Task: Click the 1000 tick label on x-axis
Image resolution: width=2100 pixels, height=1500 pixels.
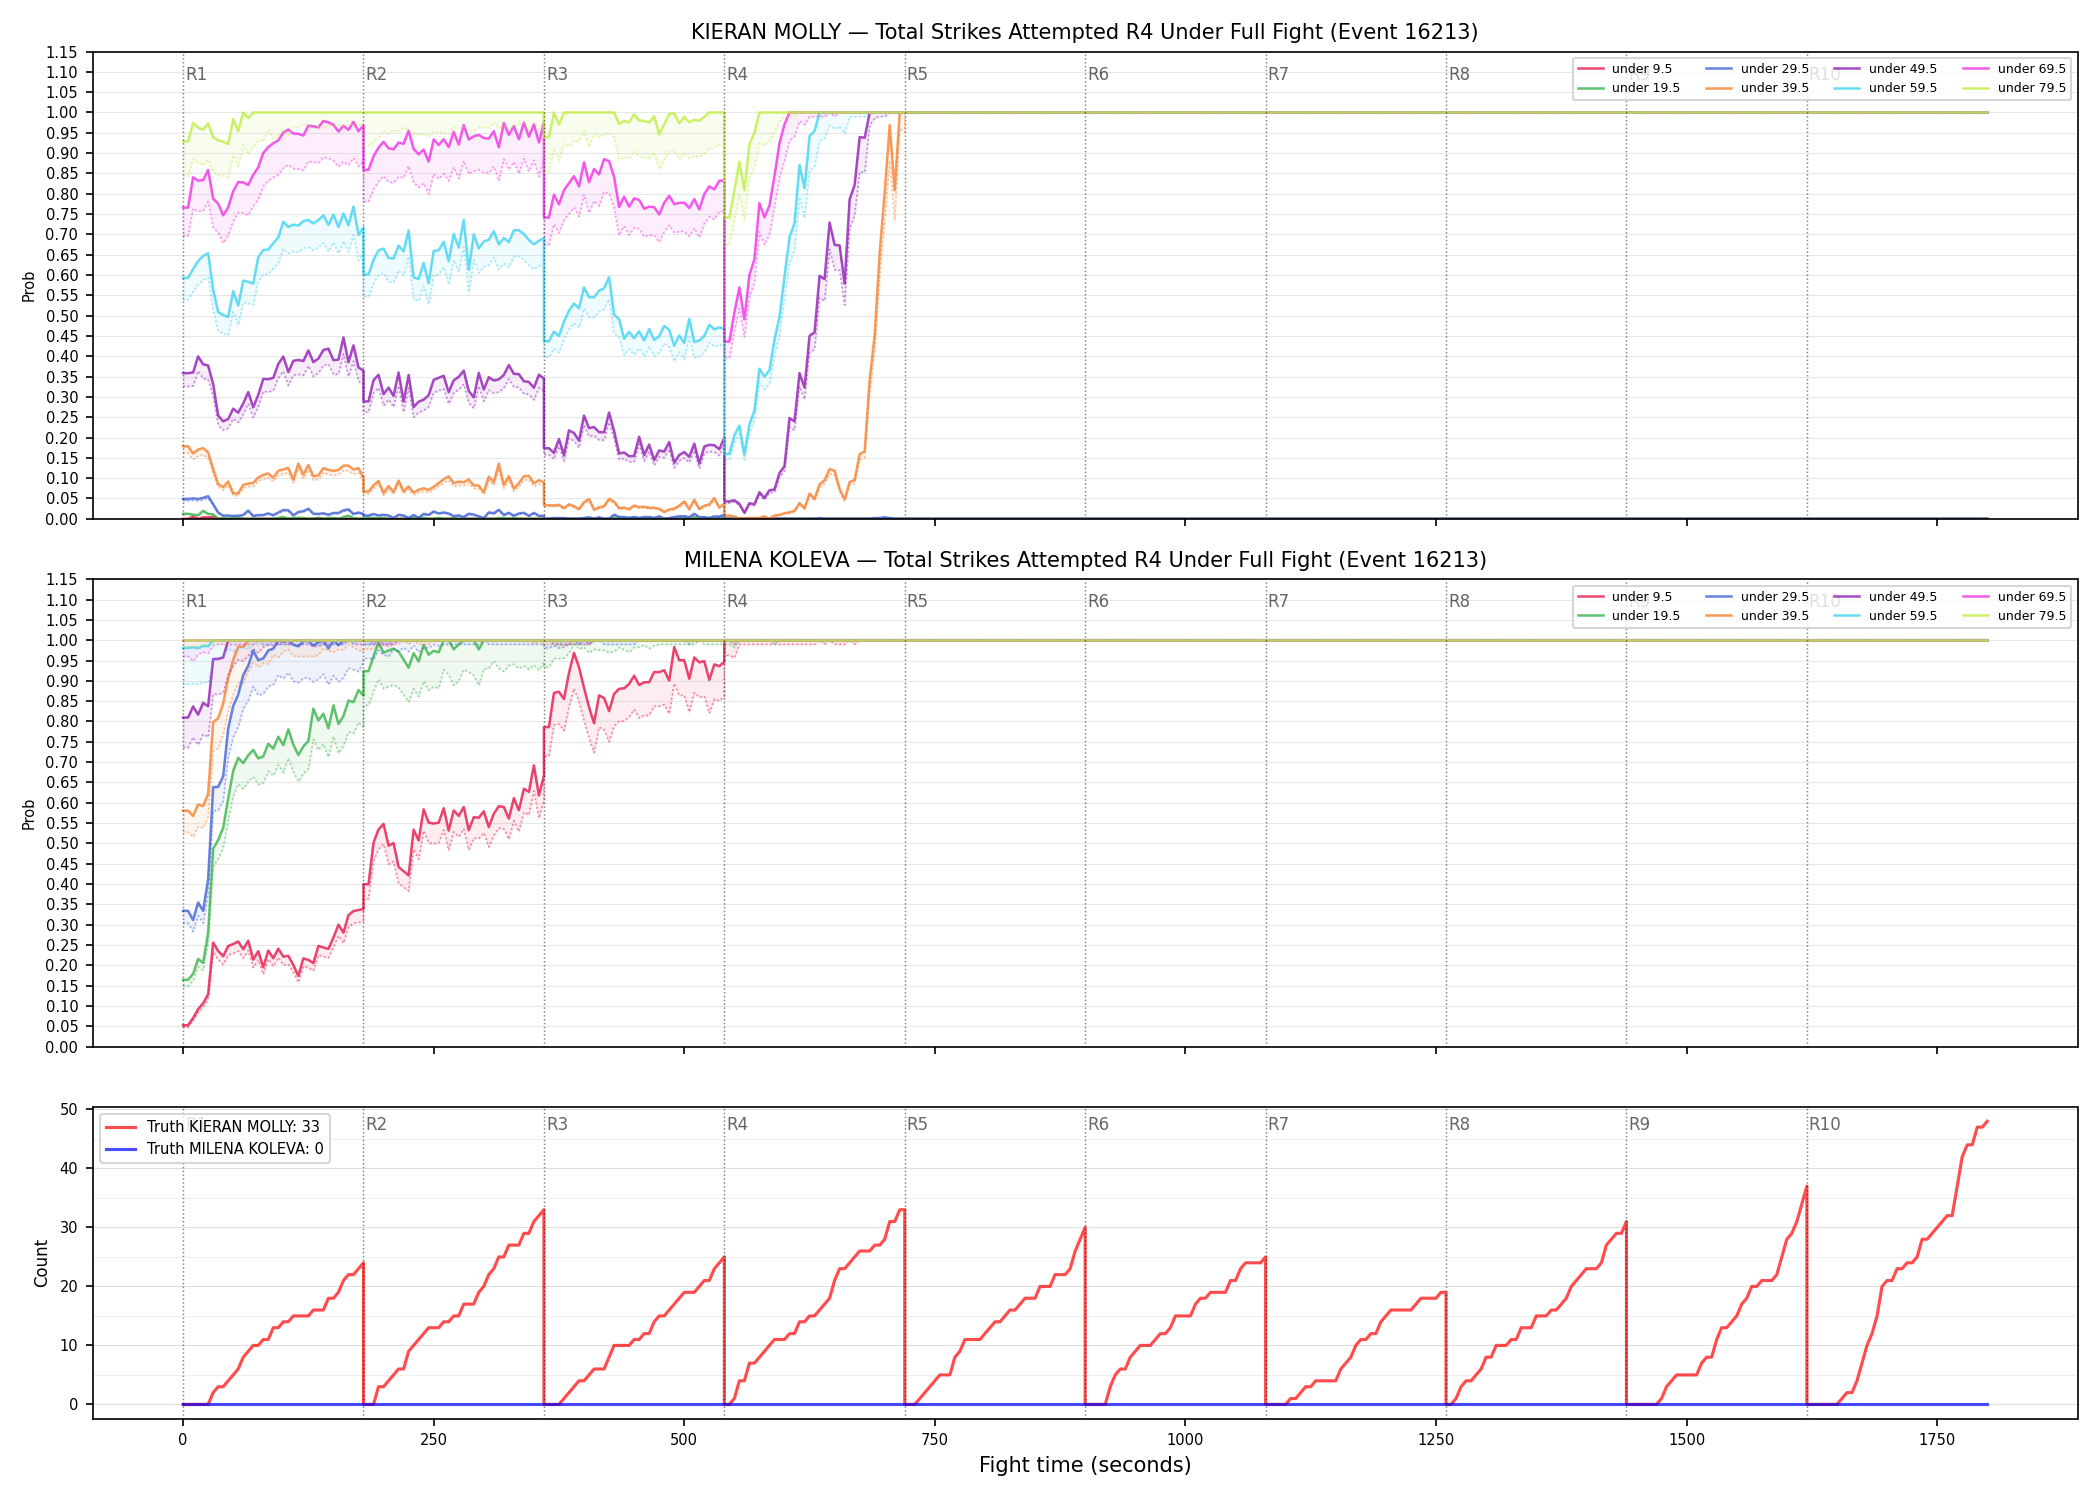Action: [x=1185, y=1440]
